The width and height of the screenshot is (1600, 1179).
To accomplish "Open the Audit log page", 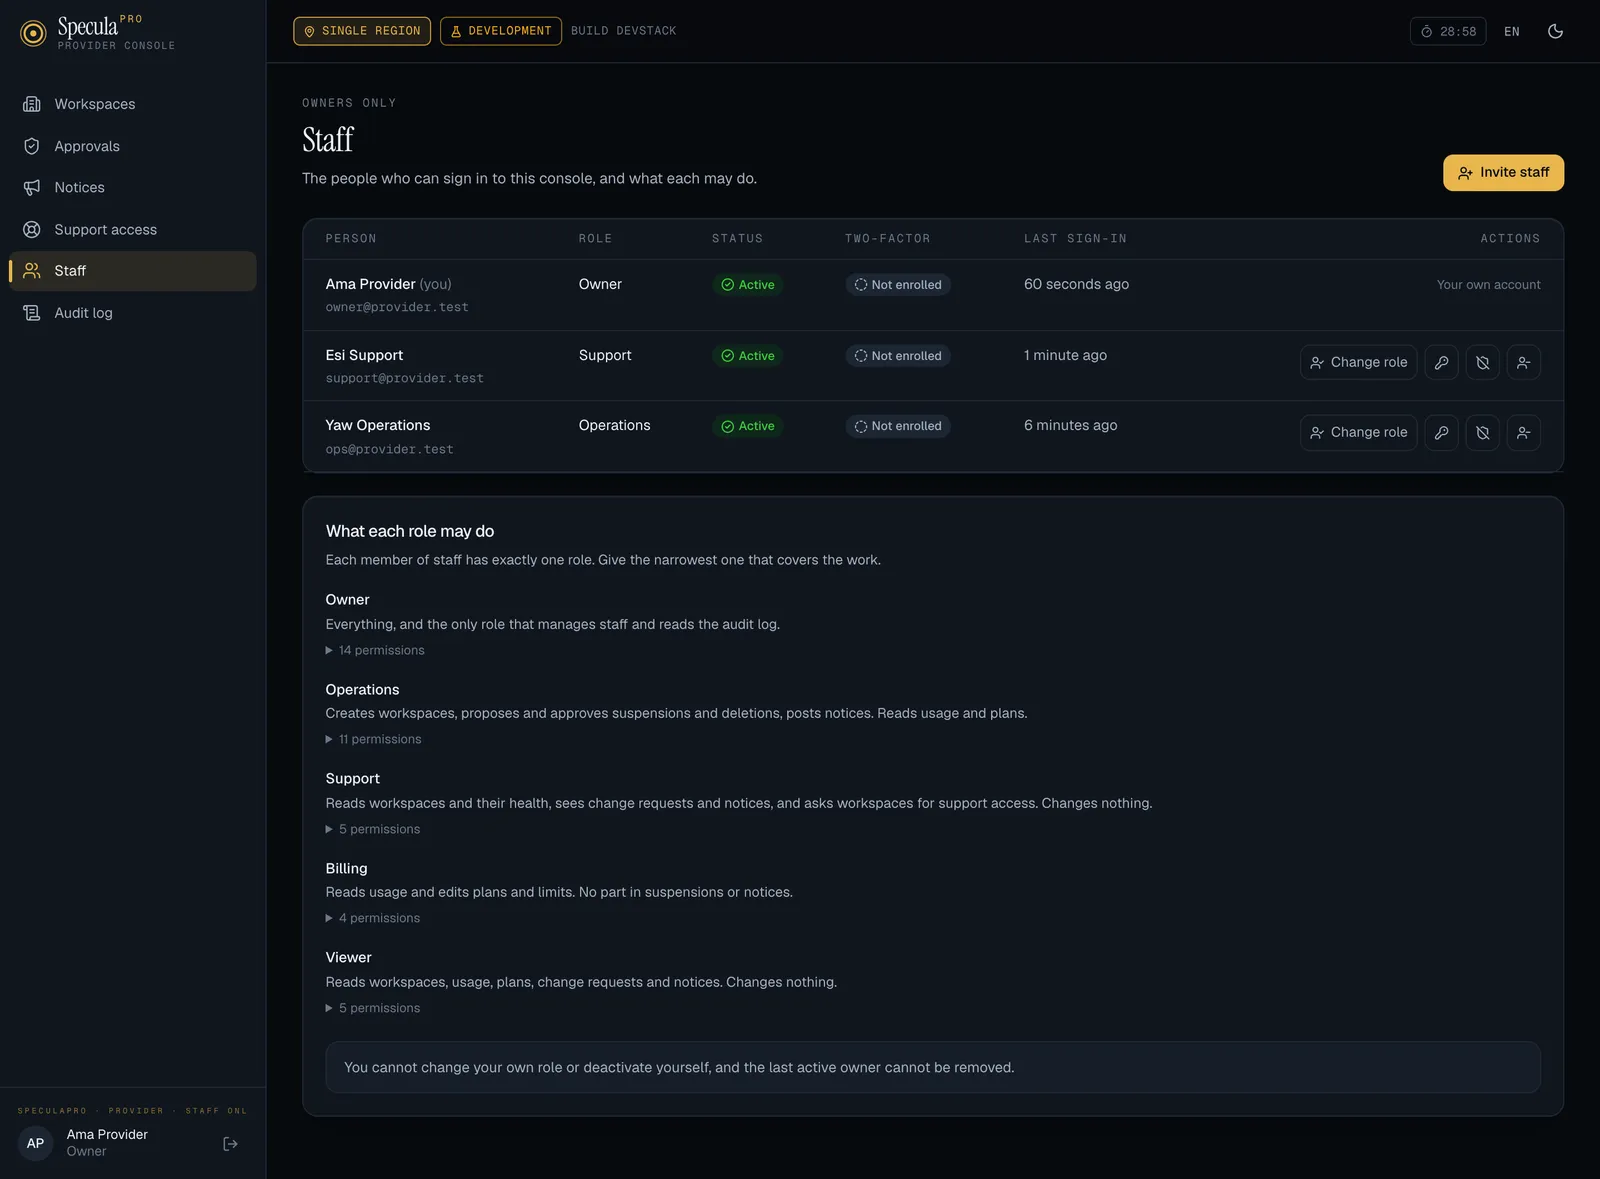I will click(x=132, y=313).
